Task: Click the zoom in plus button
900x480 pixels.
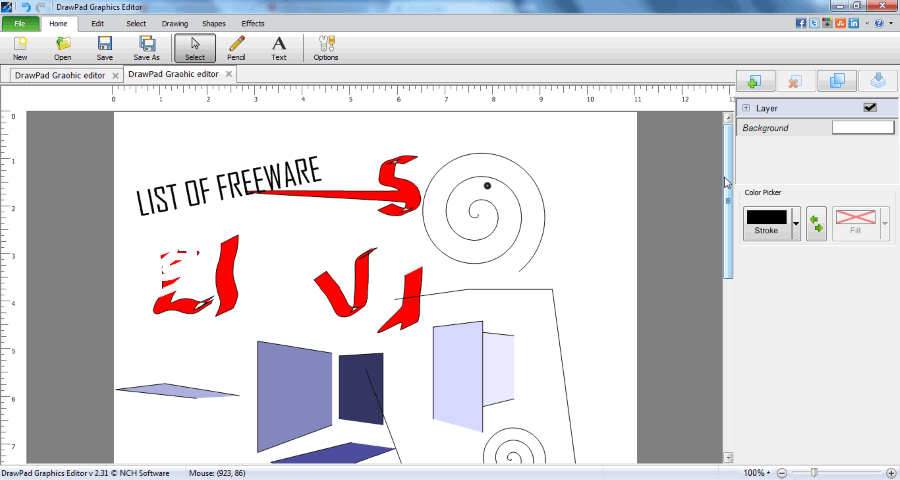Action: [x=890, y=473]
